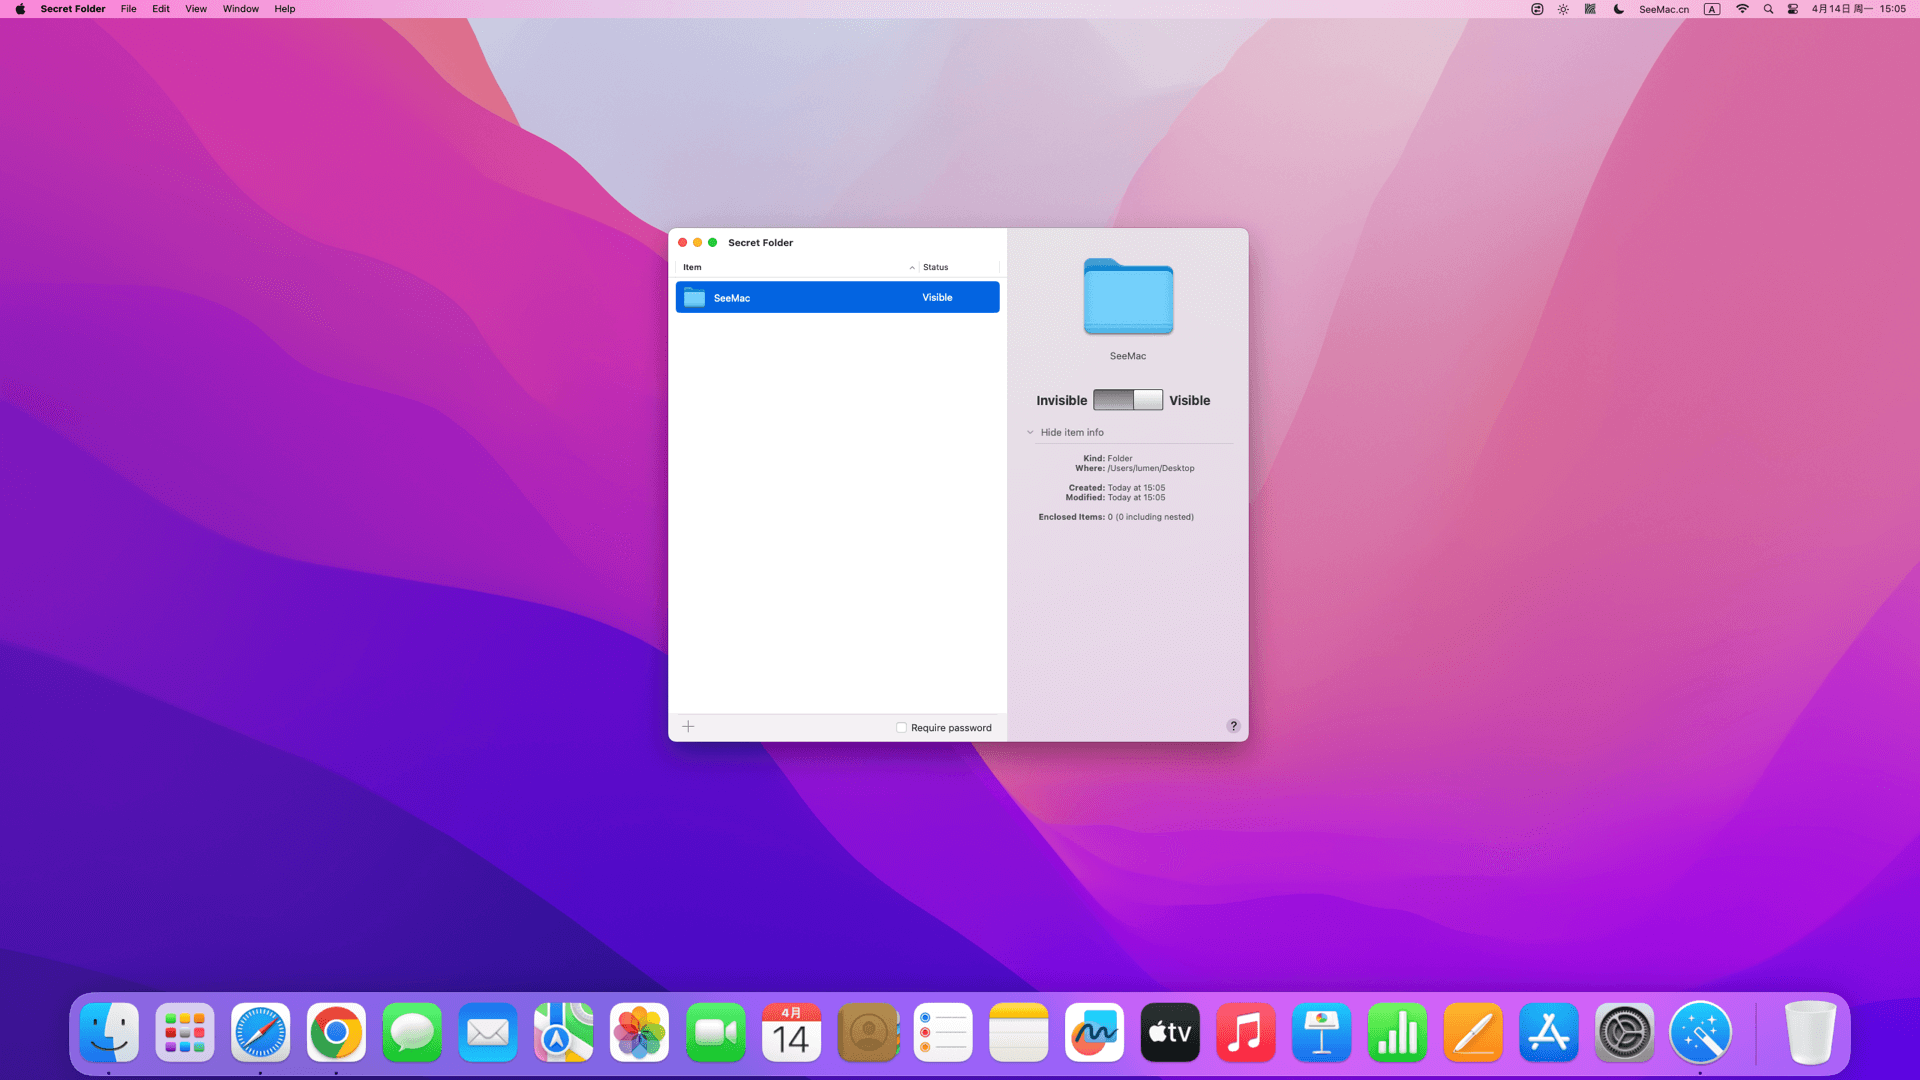Click the SeeMac folder icon in preview pane
Screen dimensions: 1920x1080
click(x=1128, y=297)
